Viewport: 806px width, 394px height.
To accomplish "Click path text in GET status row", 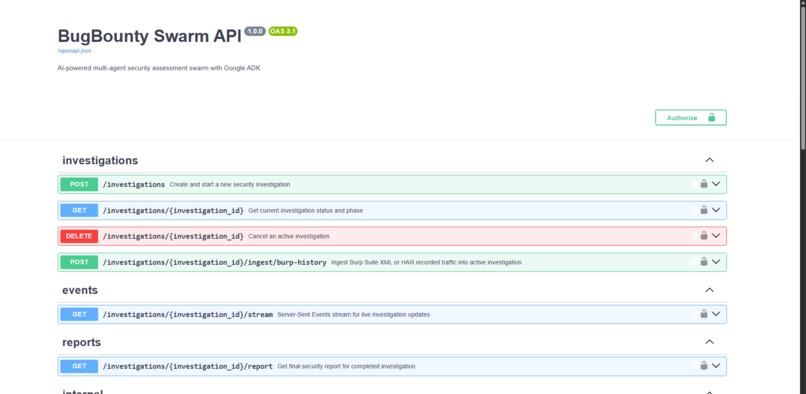I will click(173, 210).
